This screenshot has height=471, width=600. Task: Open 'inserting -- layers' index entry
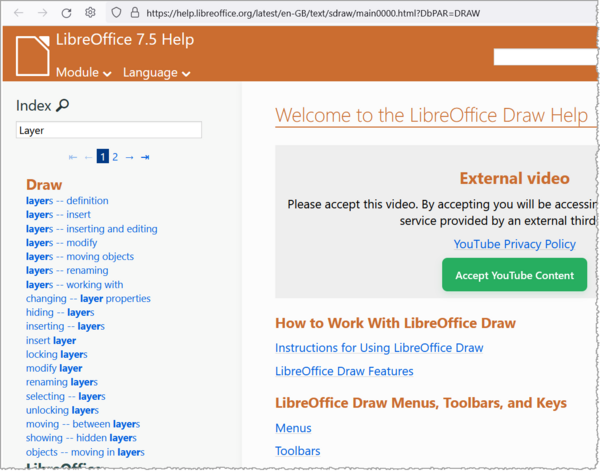point(65,326)
